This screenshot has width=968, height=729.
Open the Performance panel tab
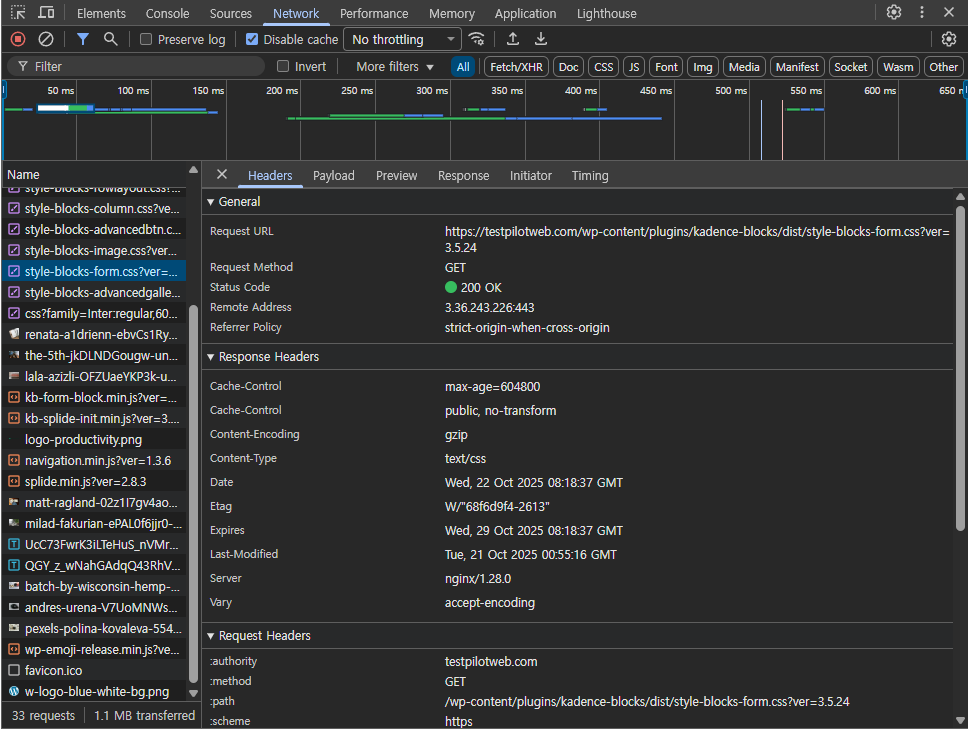click(373, 14)
